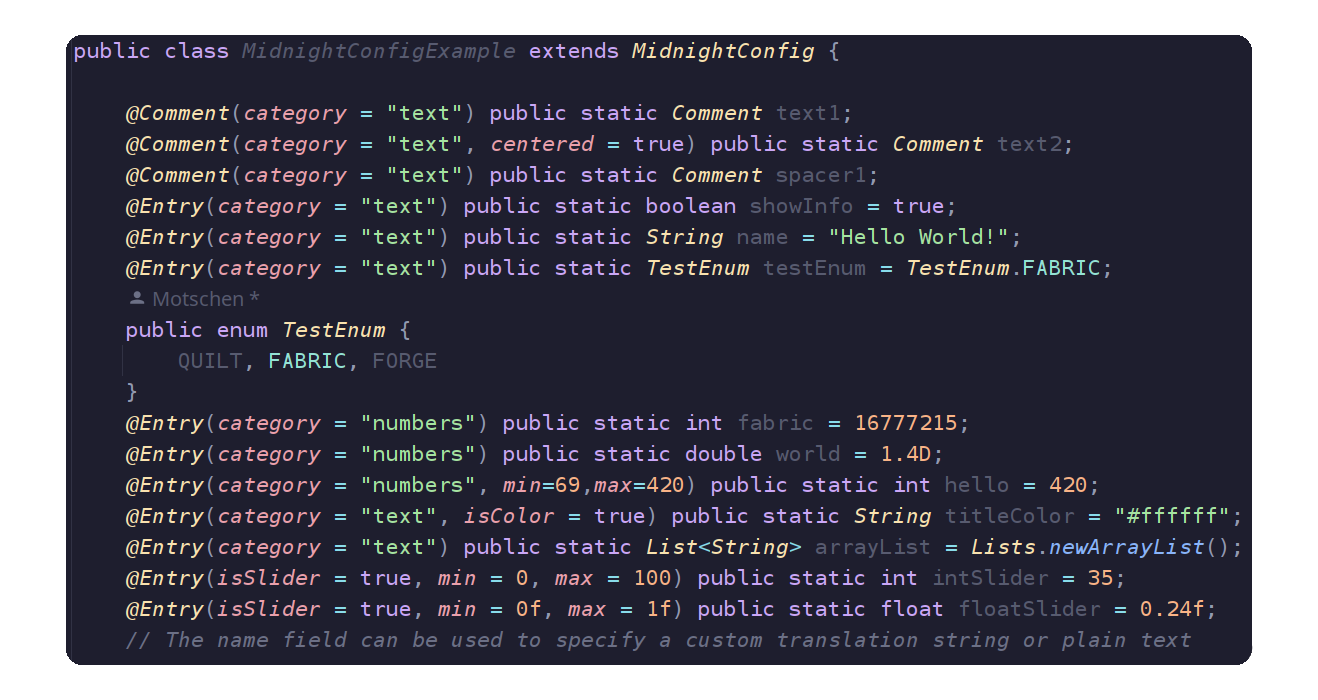Click the FORGE enum constant

tap(404, 361)
